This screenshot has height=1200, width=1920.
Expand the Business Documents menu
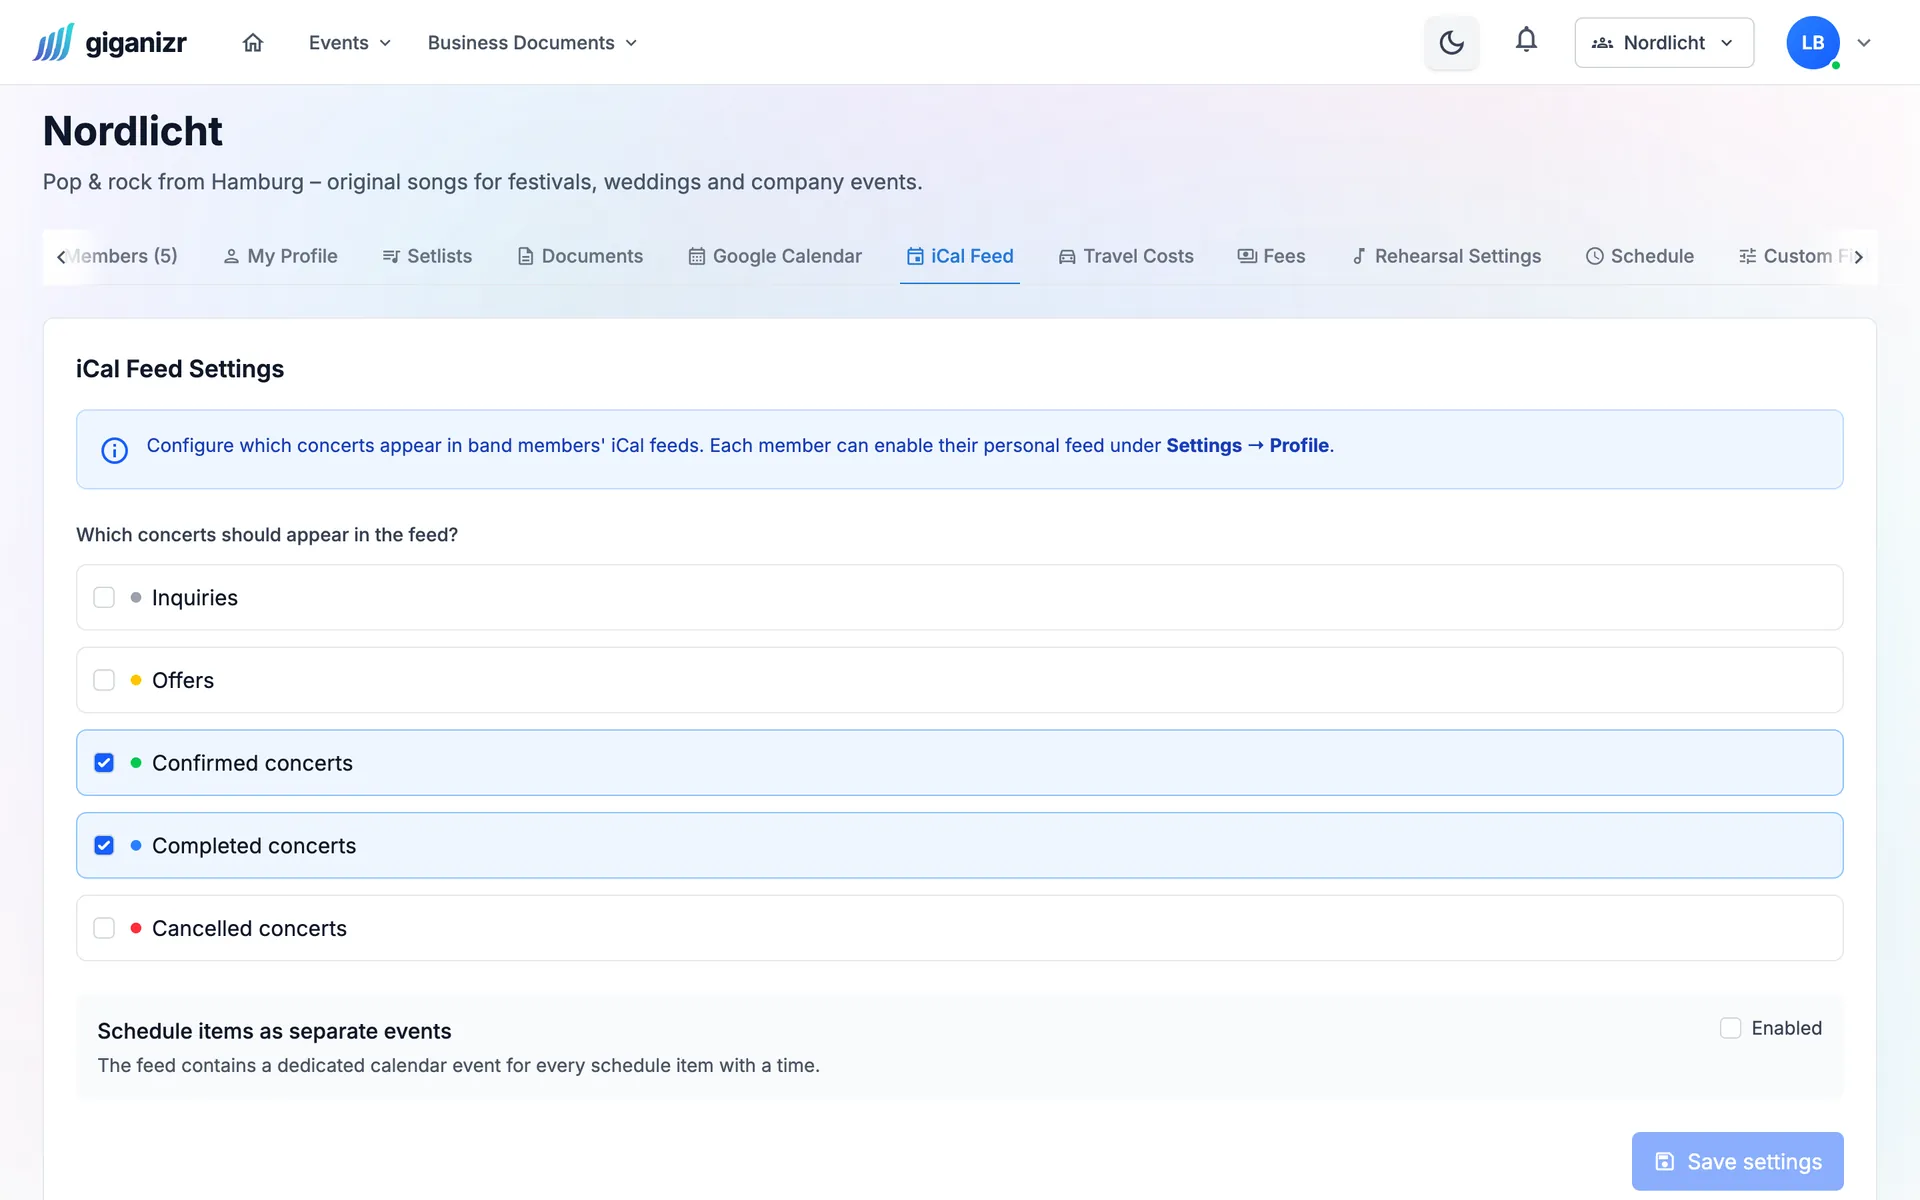click(x=532, y=42)
